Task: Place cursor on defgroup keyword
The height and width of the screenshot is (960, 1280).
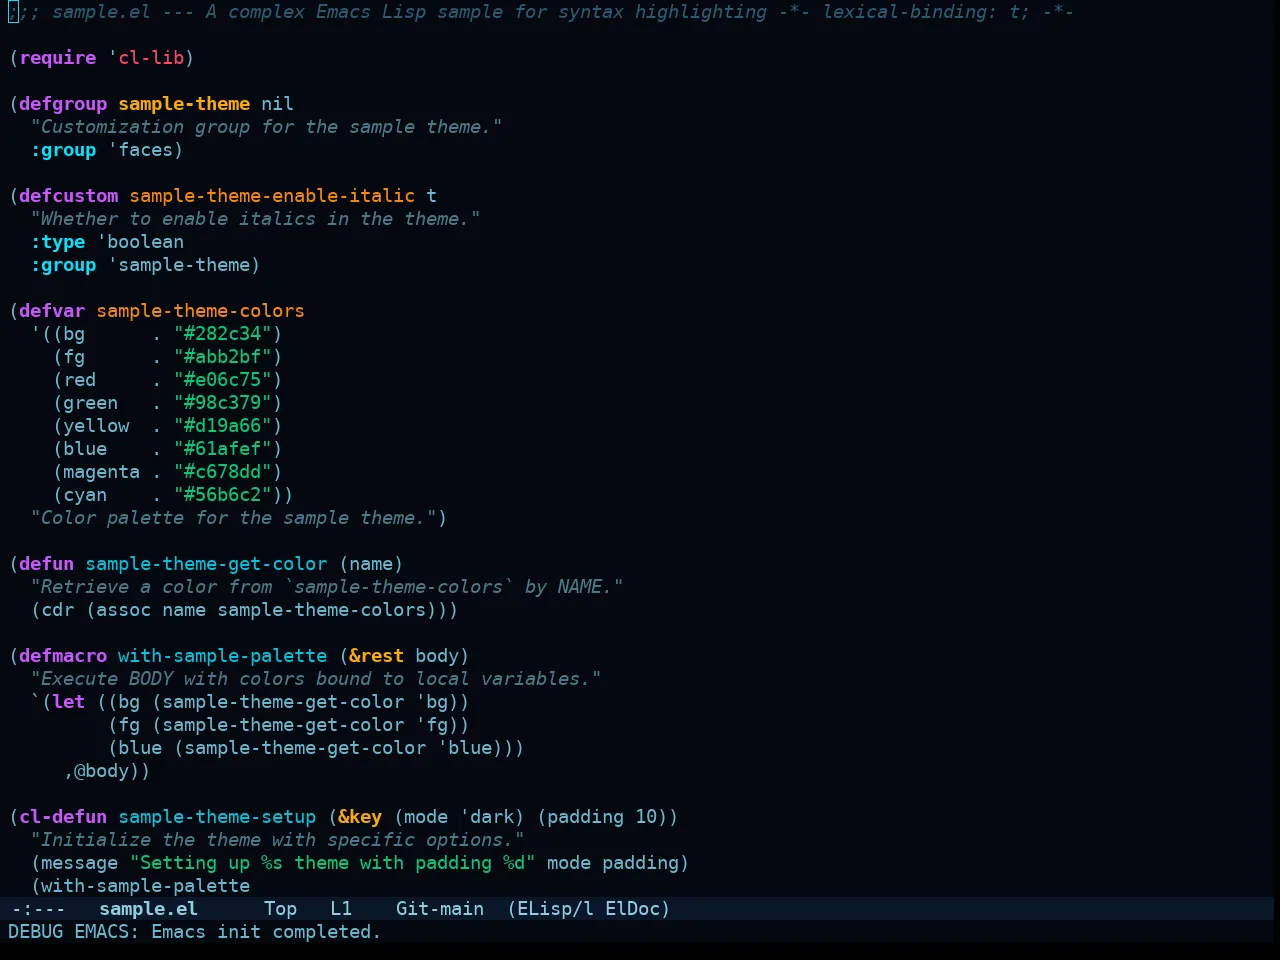Action: [63, 103]
